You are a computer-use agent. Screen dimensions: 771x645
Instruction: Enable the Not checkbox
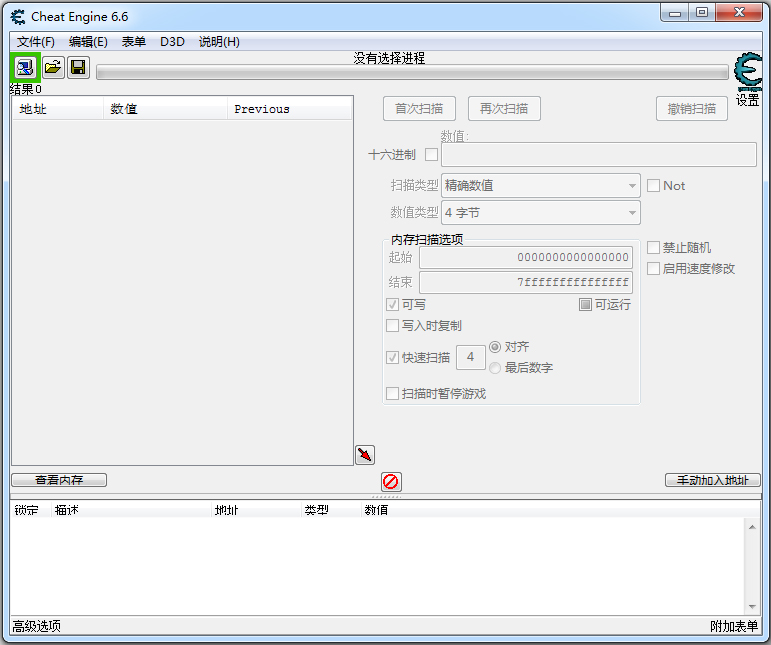click(653, 185)
